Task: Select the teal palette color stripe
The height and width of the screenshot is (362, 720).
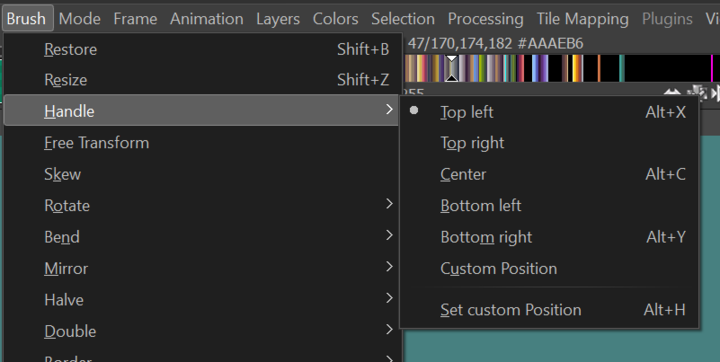Action: point(622,68)
